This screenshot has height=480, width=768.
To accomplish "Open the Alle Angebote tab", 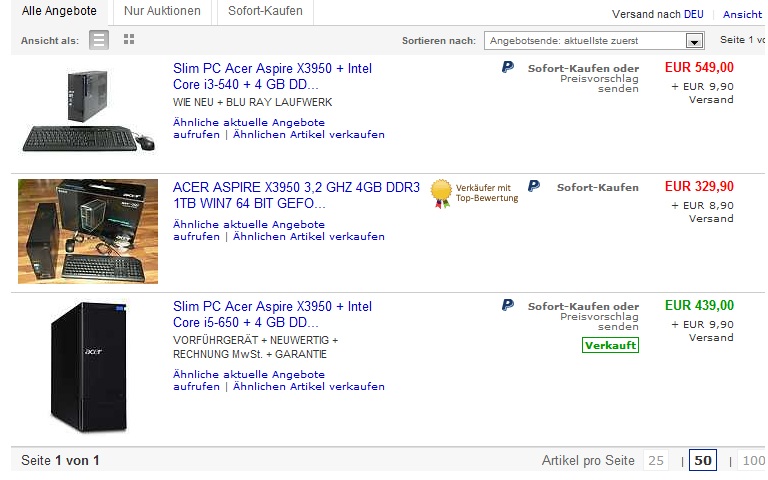I will (x=59, y=11).
